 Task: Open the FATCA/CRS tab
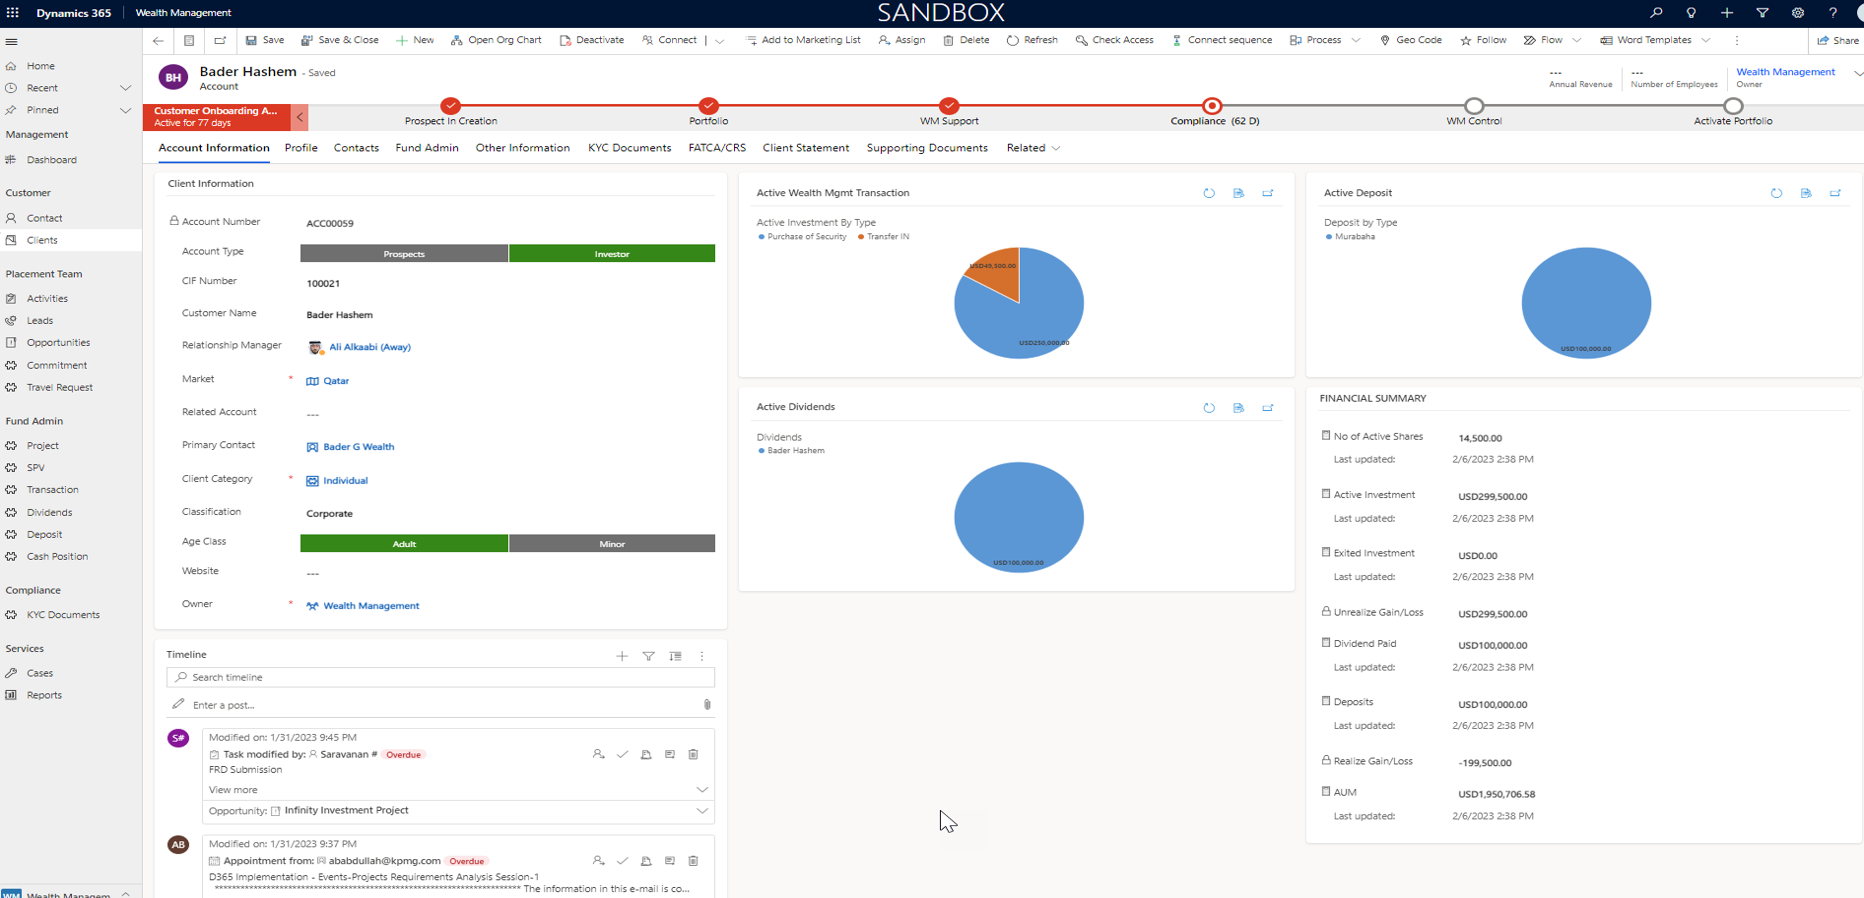[x=717, y=148]
